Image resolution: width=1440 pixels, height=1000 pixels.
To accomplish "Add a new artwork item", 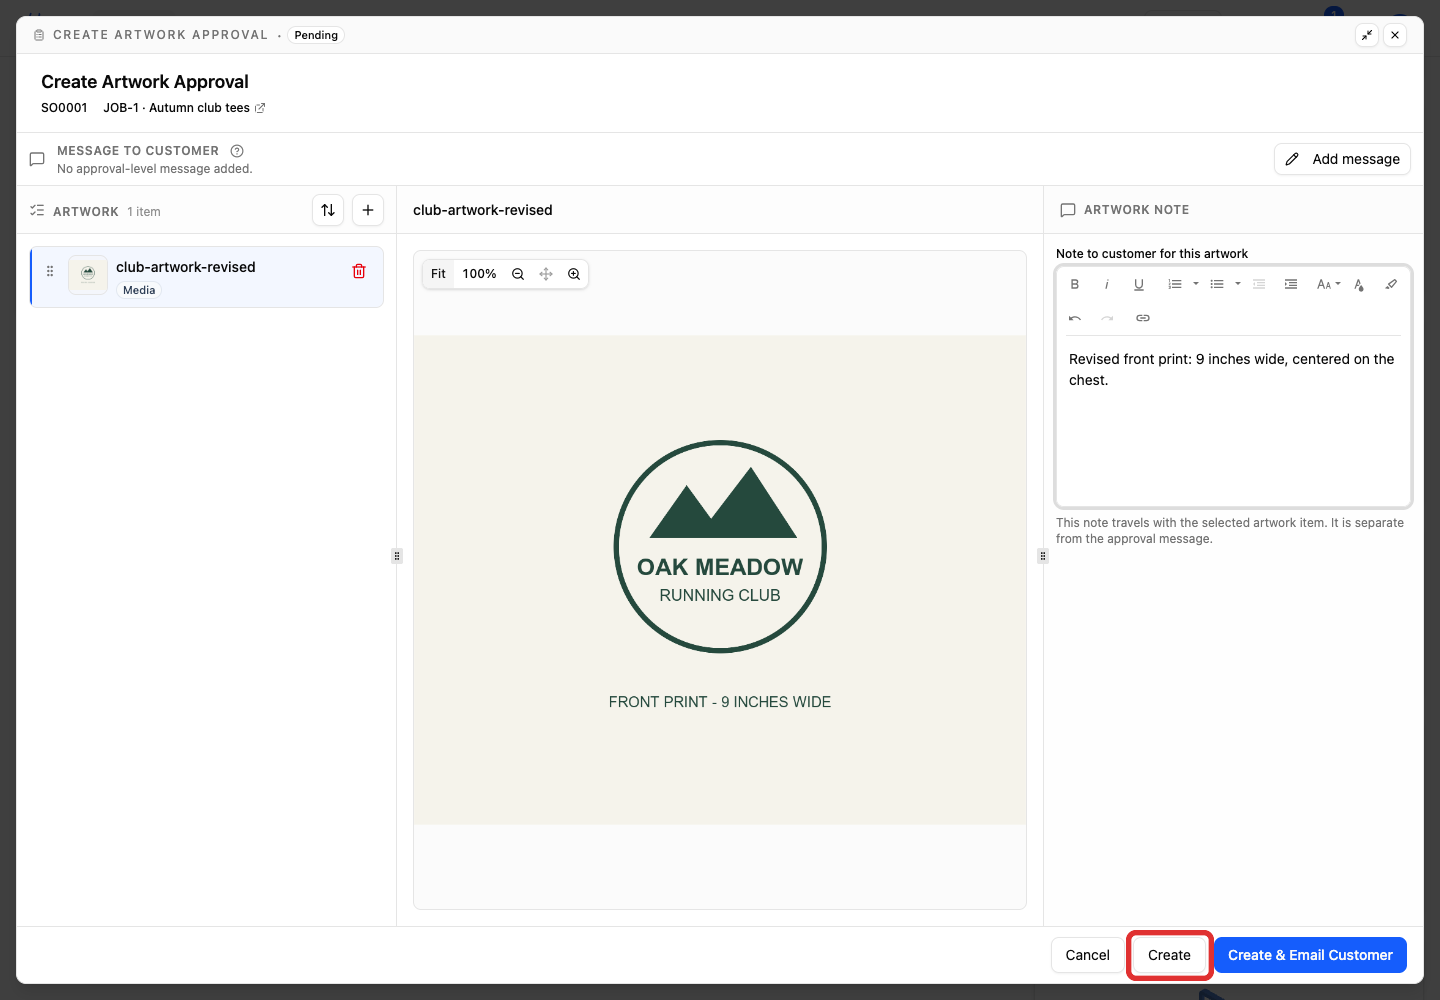I will pos(368,210).
